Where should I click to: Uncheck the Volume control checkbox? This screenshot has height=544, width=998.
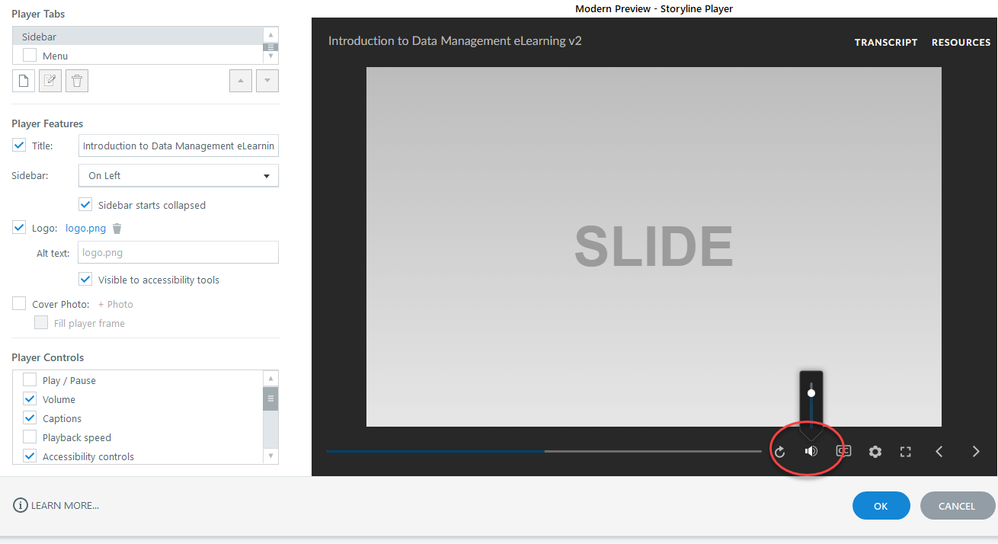tap(29, 399)
